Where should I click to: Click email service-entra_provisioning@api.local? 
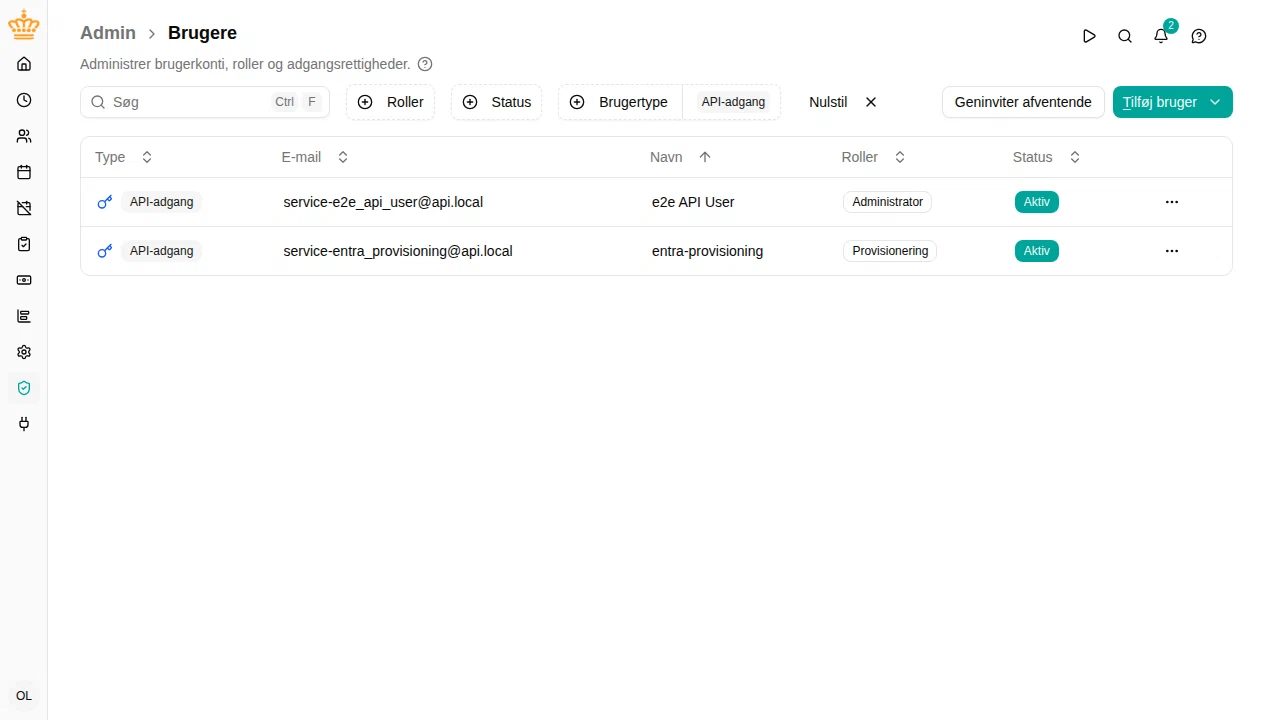click(x=398, y=251)
